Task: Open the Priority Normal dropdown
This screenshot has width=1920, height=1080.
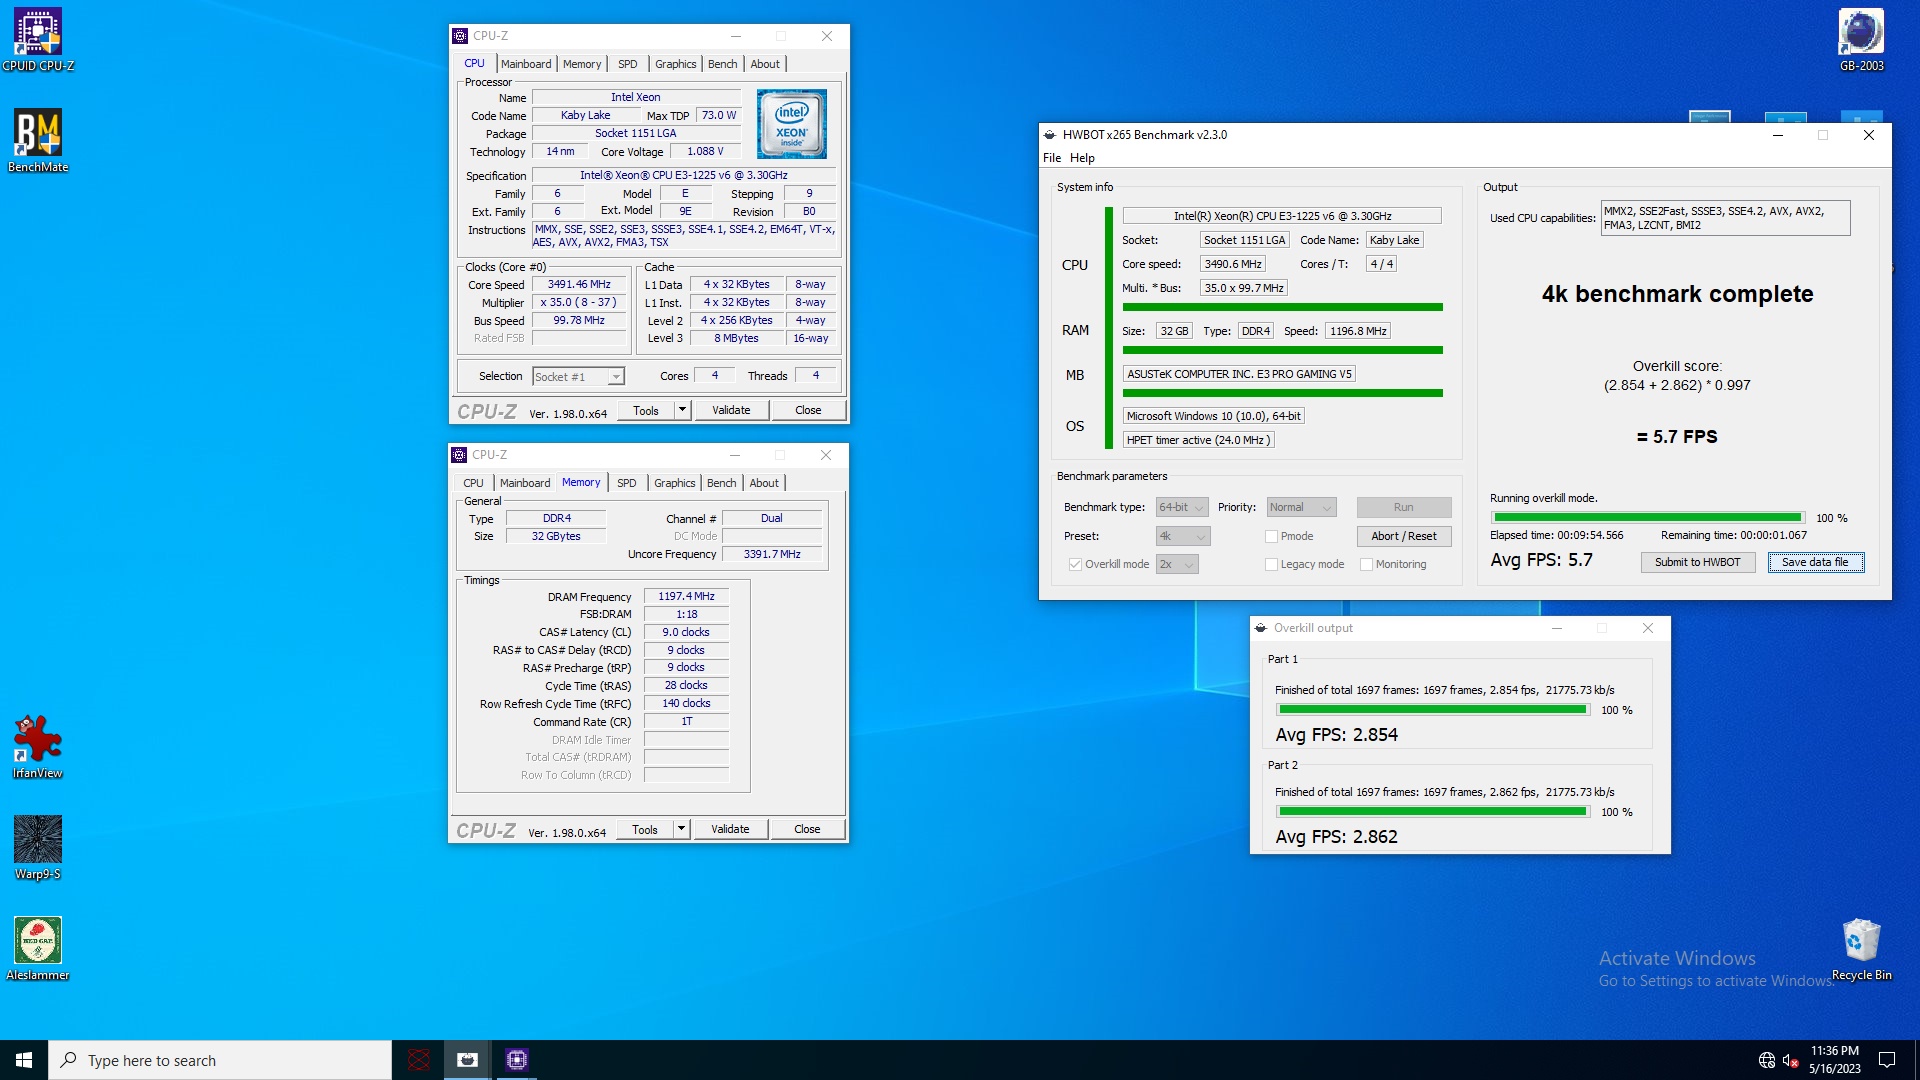Action: (x=1301, y=508)
